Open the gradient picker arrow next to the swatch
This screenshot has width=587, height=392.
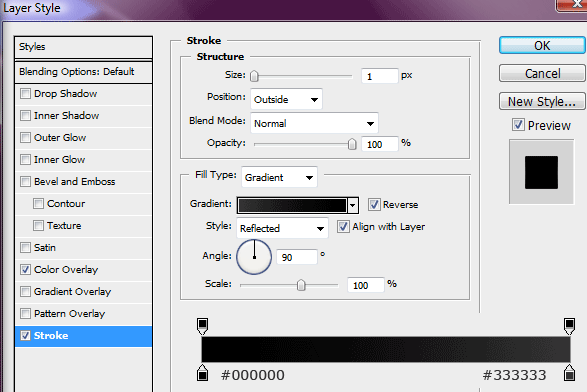point(353,205)
